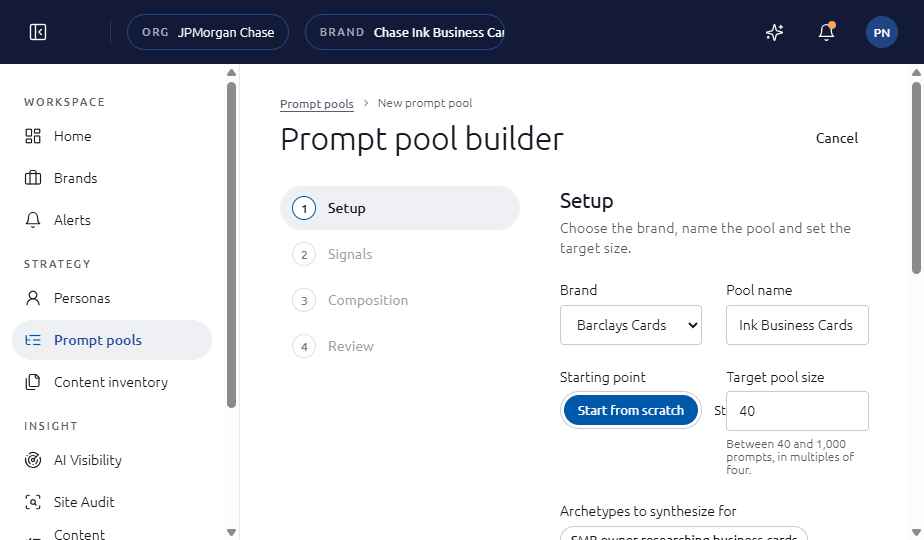Select the Prompt pools sidebar item

coord(112,340)
